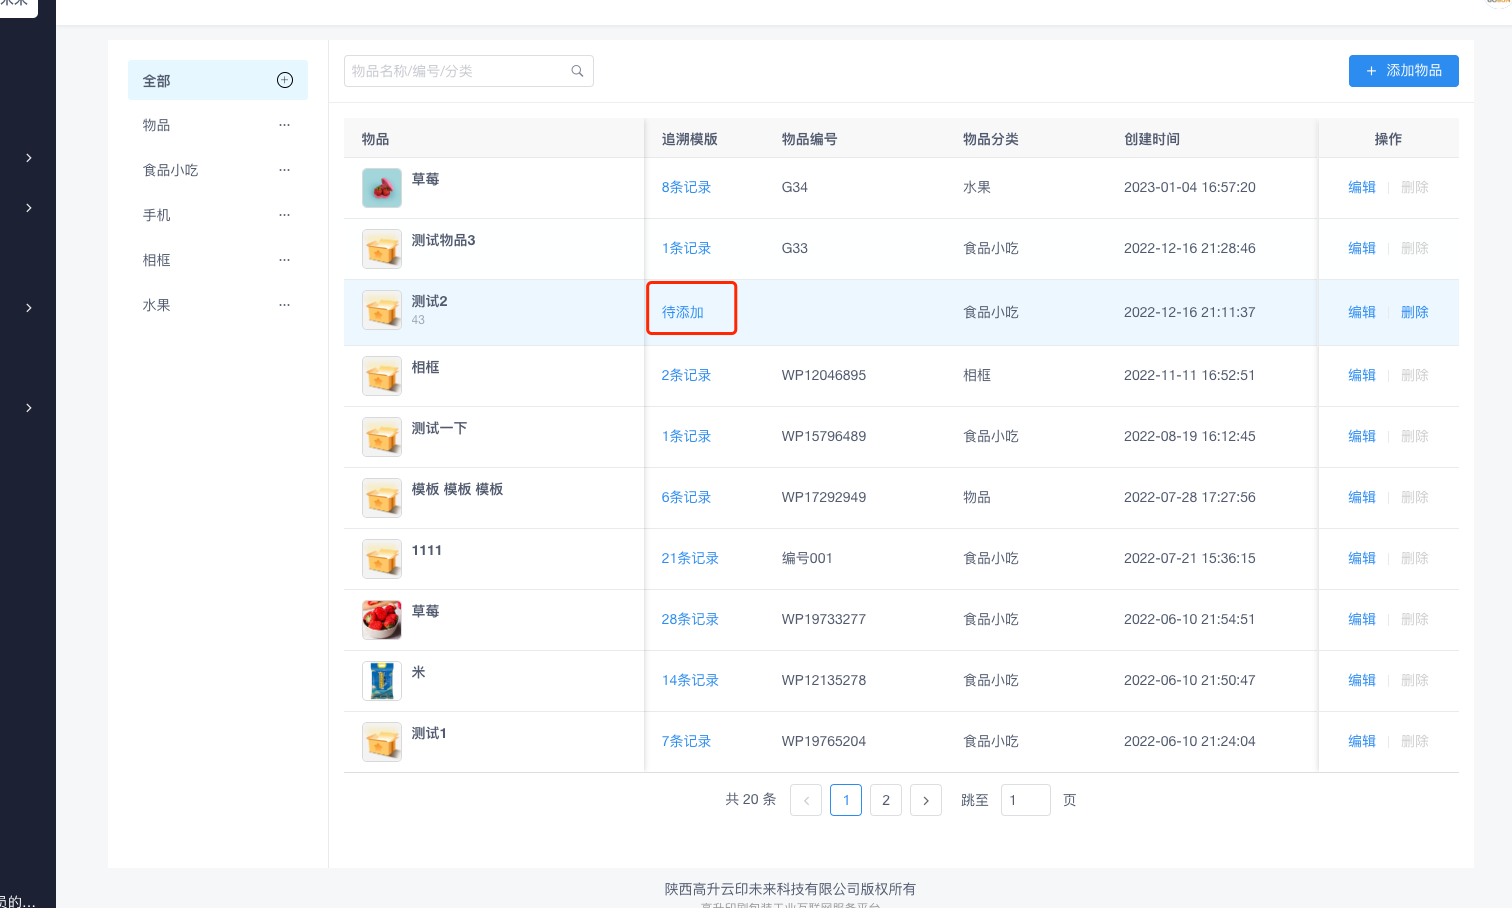1512x908 pixels.
Task: Open the 2条记录 link for 相框
Action: [x=686, y=375]
